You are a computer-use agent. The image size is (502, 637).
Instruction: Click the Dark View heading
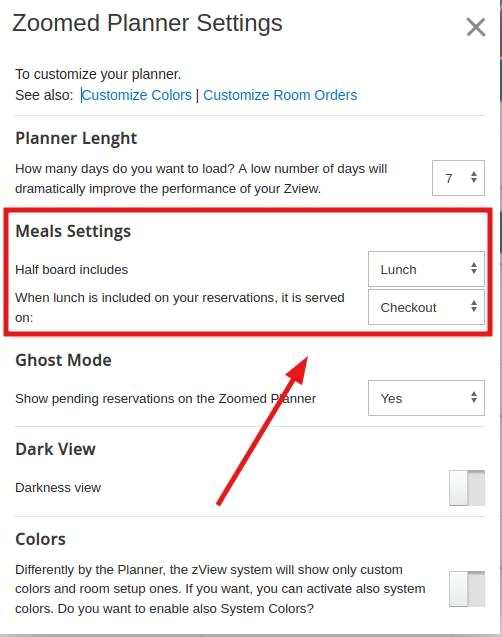[x=56, y=449]
